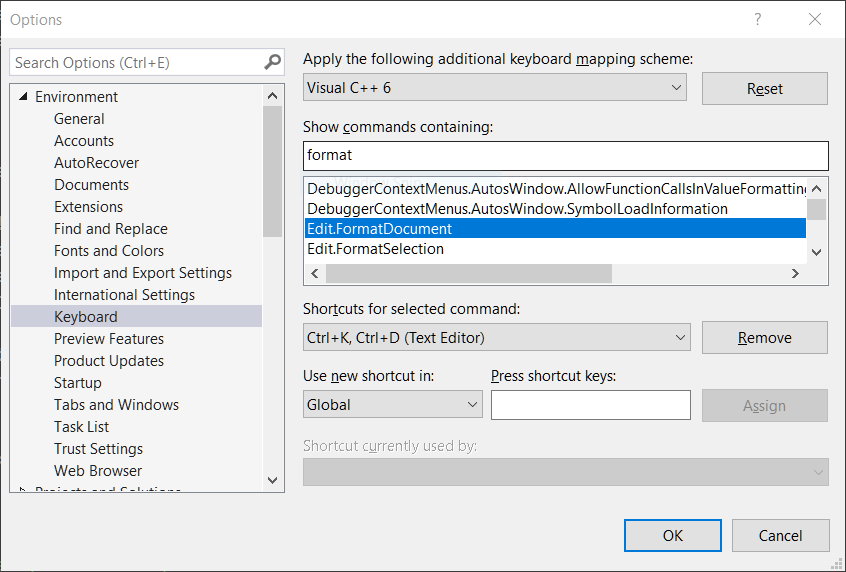Close the Options dialog
The width and height of the screenshot is (846, 572).
[815, 19]
